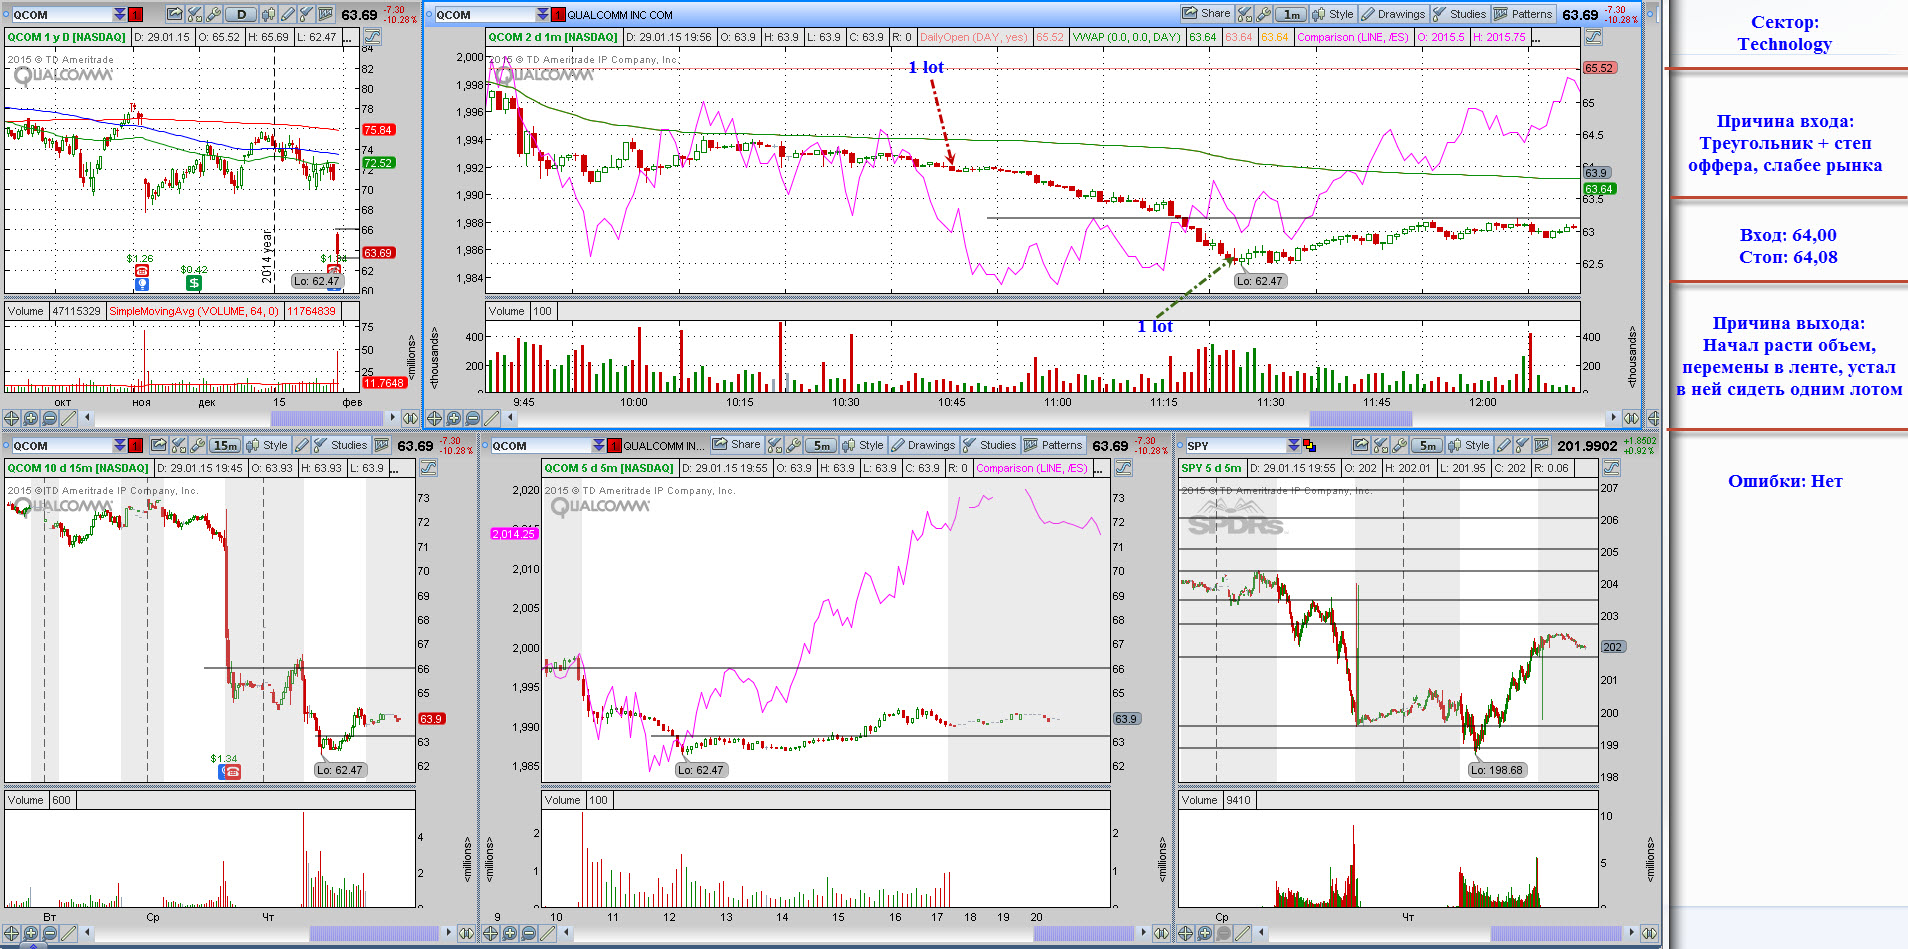Image resolution: width=1908 pixels, height=949 pixels.
Task: Toggle color link icon next to SPY symbol
Action: coord(1309,445)
